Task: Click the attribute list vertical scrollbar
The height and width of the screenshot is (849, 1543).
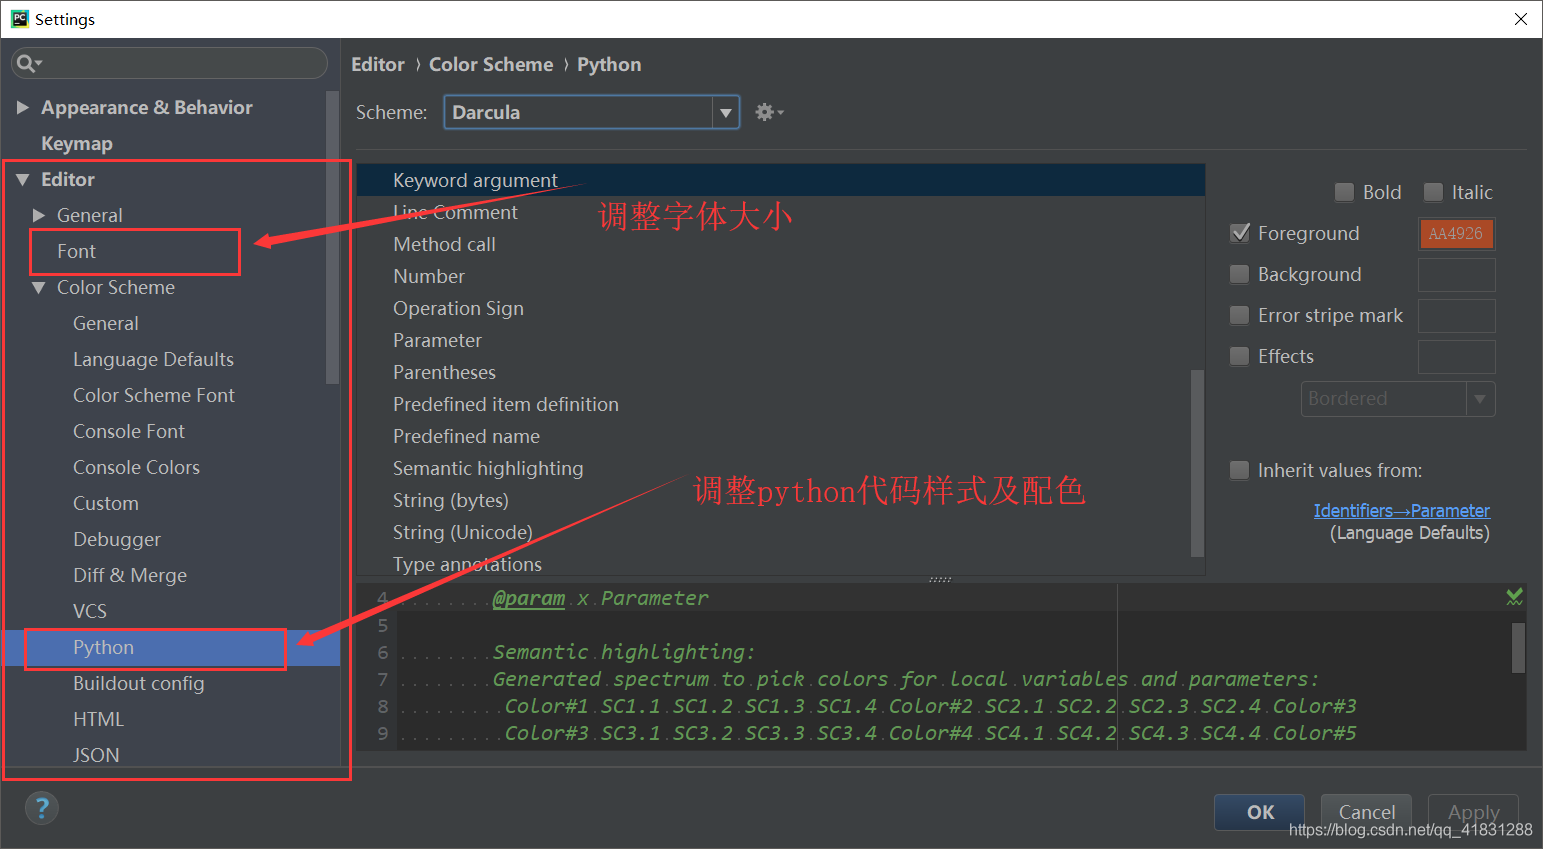Action: coord(1197,463)
